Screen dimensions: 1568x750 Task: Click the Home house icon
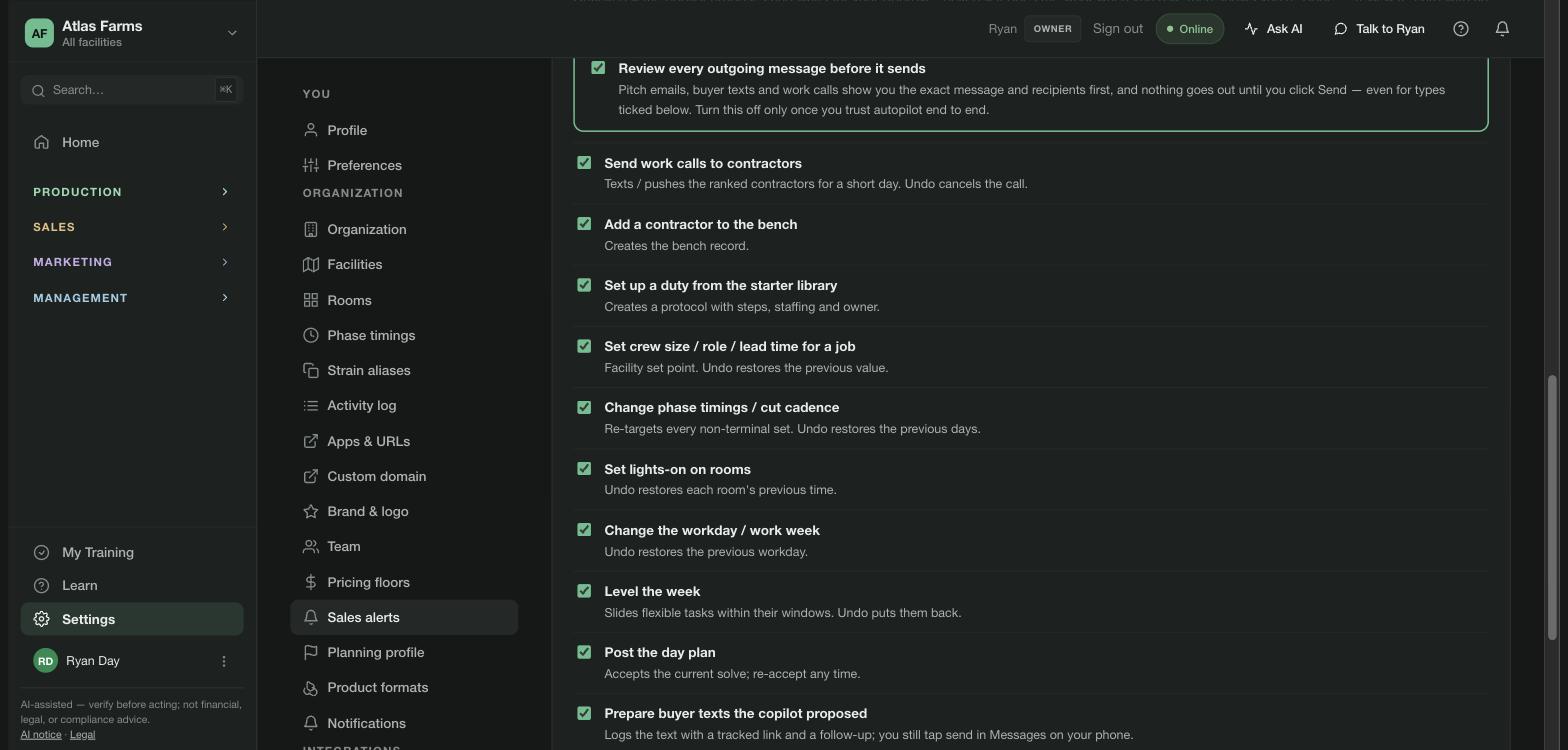tap(41, 142)
